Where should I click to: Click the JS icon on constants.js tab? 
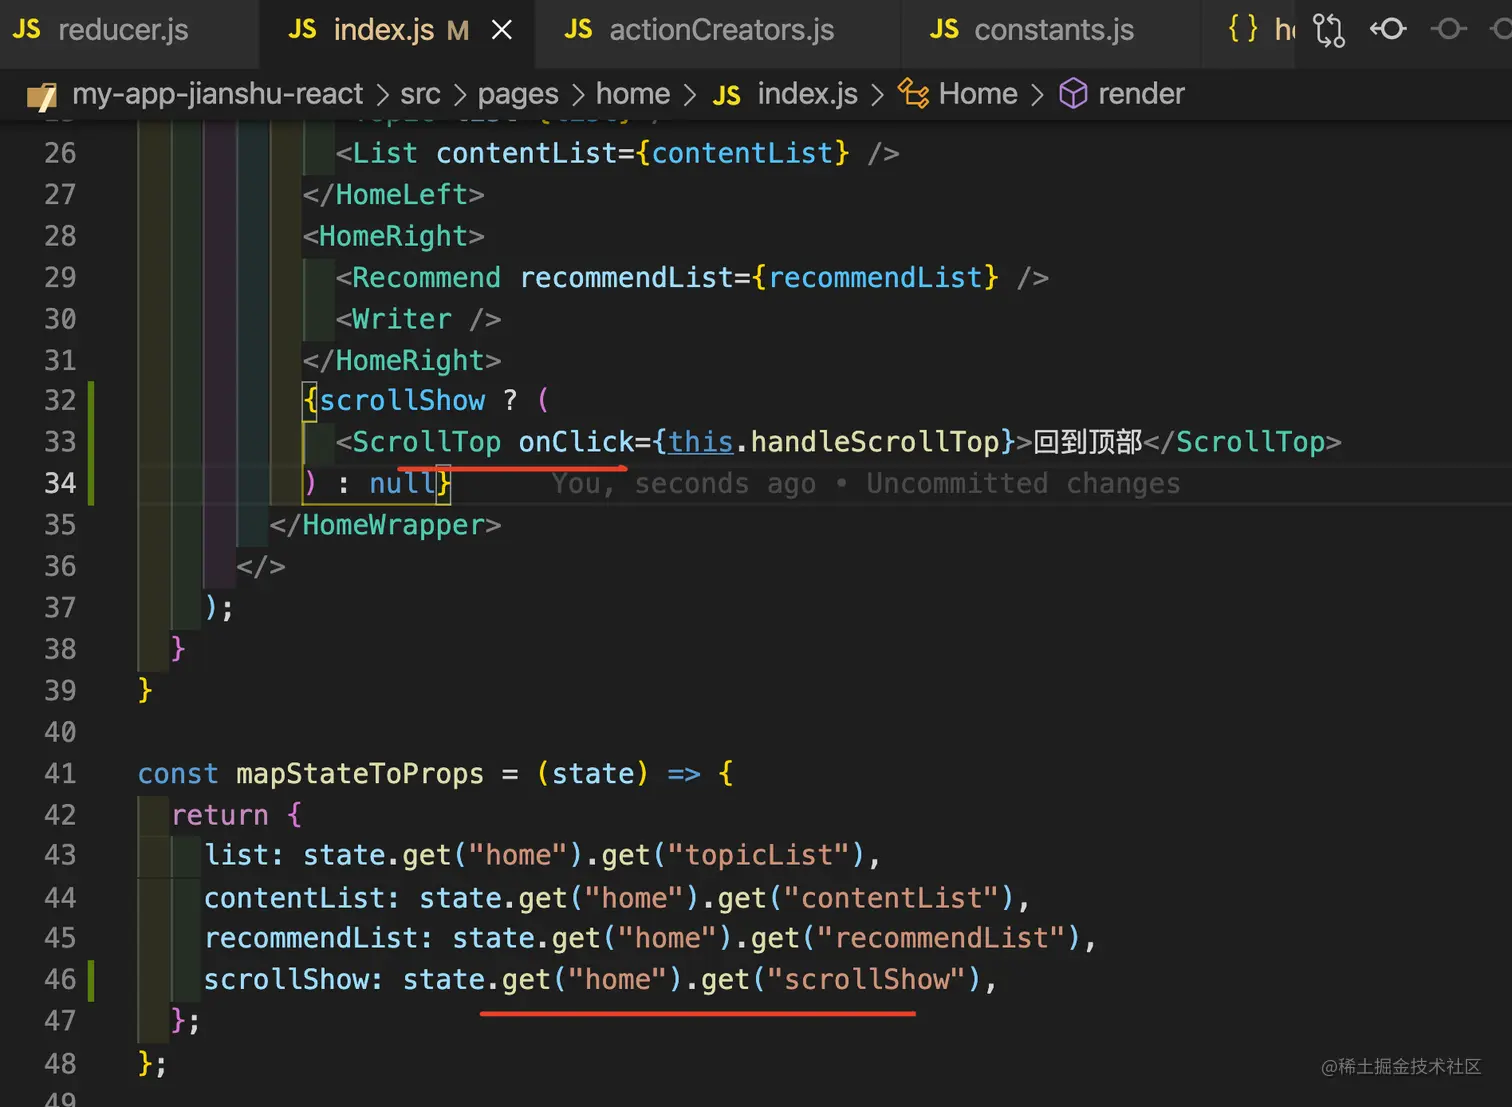point(943,30)
